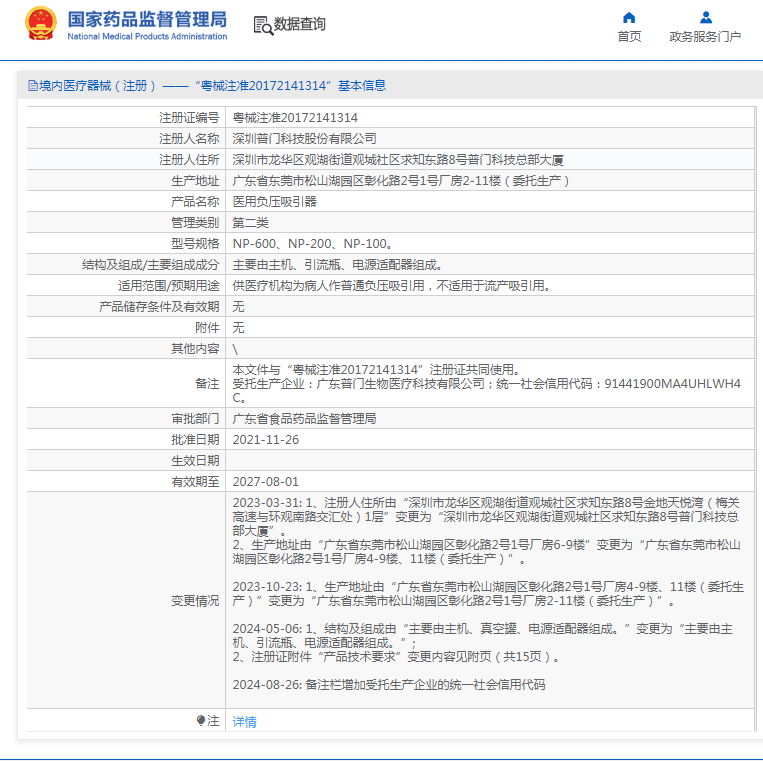This screenshot has width=763, height=761.
Task: Select the 注册人住所 address value
Action: [398, 160]
